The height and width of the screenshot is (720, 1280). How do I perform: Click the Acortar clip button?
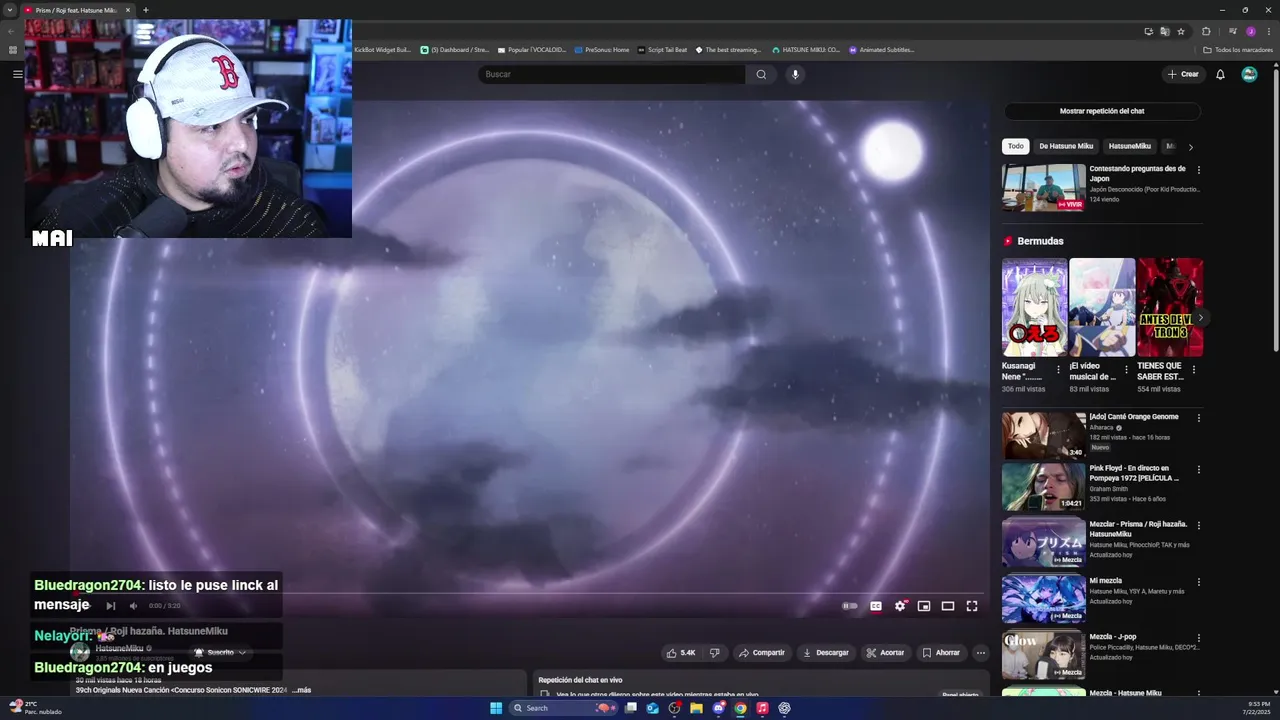click(885, 653)
